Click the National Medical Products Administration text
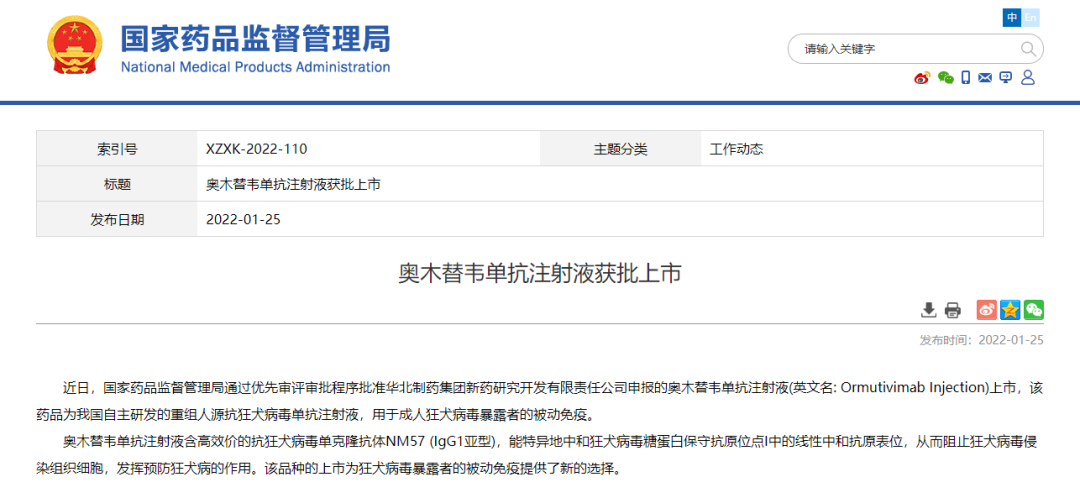 tap(256, 68)
